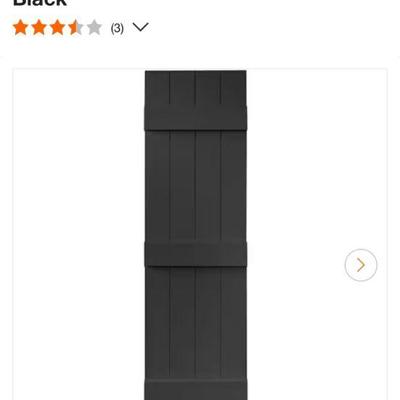Expand the ratings breakdown chevron
Screen dimensions: 400x400
140,27
